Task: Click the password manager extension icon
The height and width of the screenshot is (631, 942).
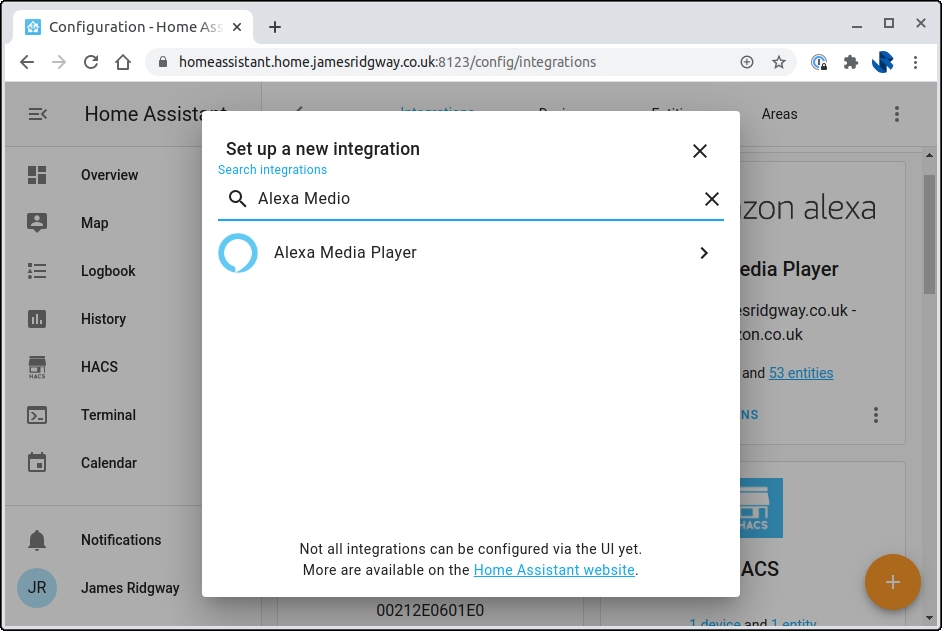Action: [819, 62]
